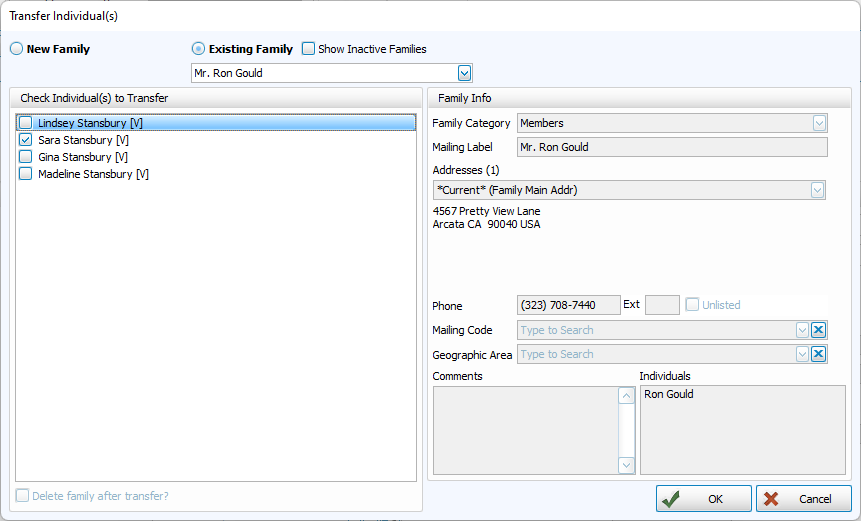
Task: Choose the Existing Family radio option
Action: point(198,49)
